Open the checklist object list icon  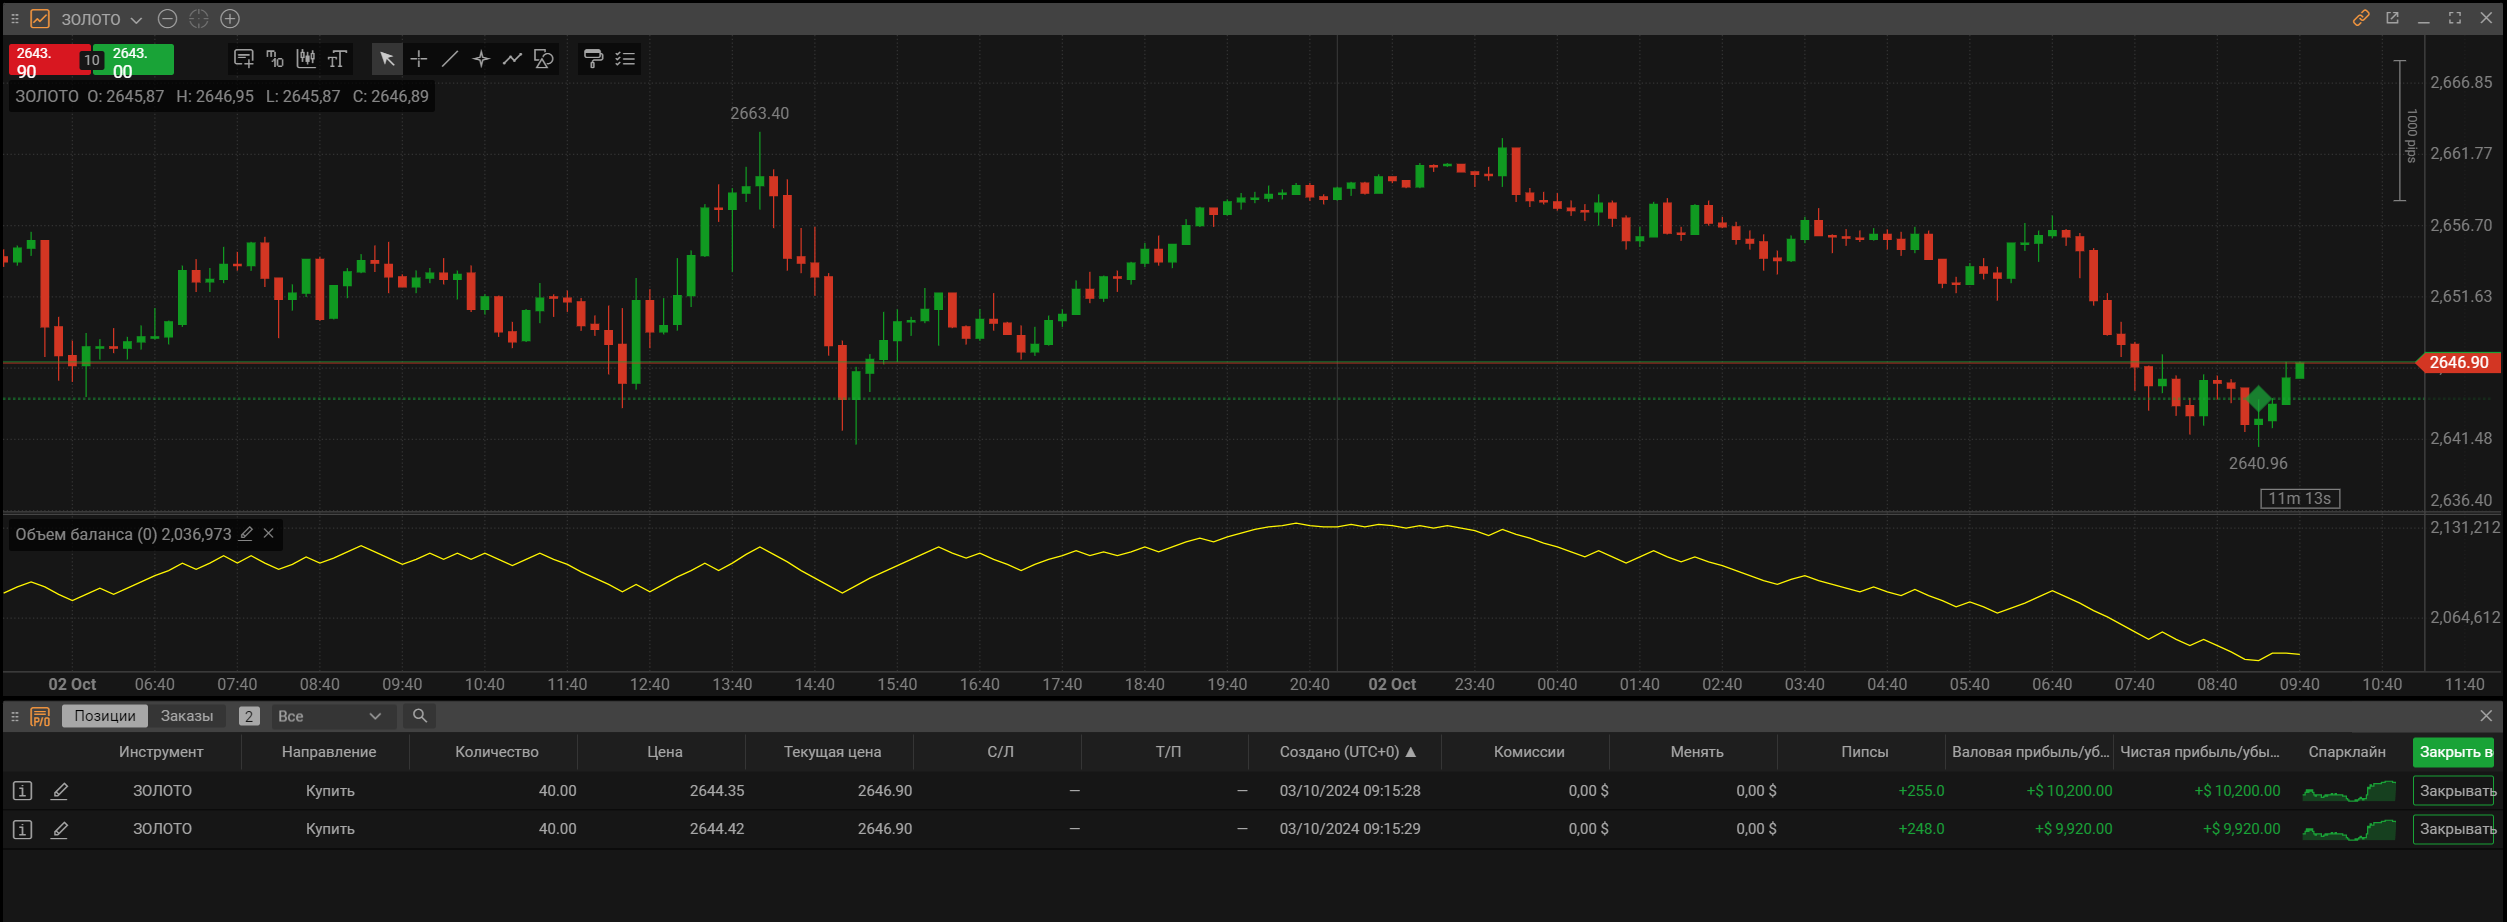(625, 59)
